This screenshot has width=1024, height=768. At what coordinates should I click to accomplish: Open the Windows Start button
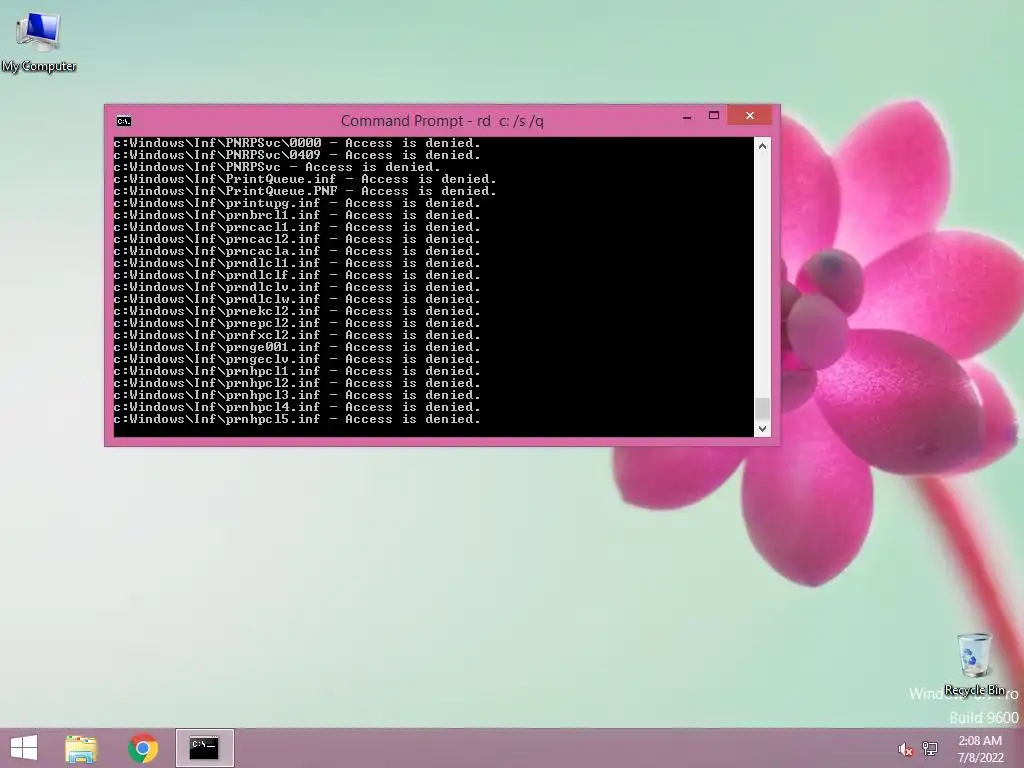24,748
